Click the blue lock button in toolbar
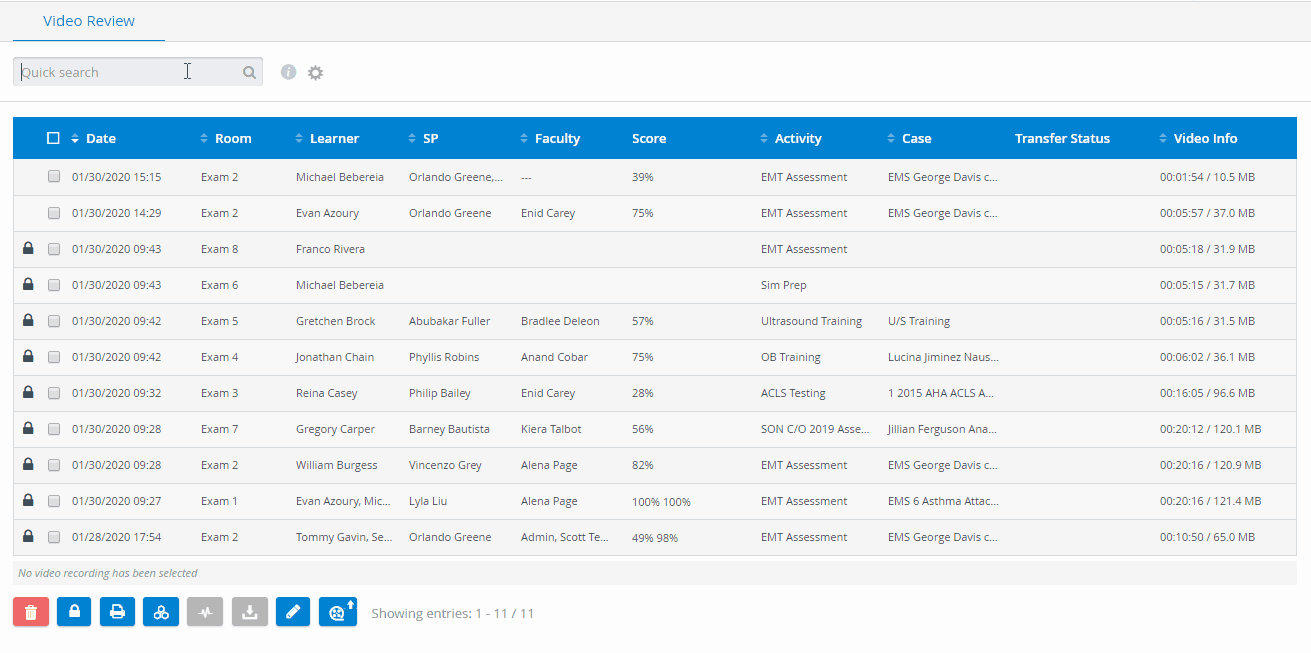 pos(74,612)
